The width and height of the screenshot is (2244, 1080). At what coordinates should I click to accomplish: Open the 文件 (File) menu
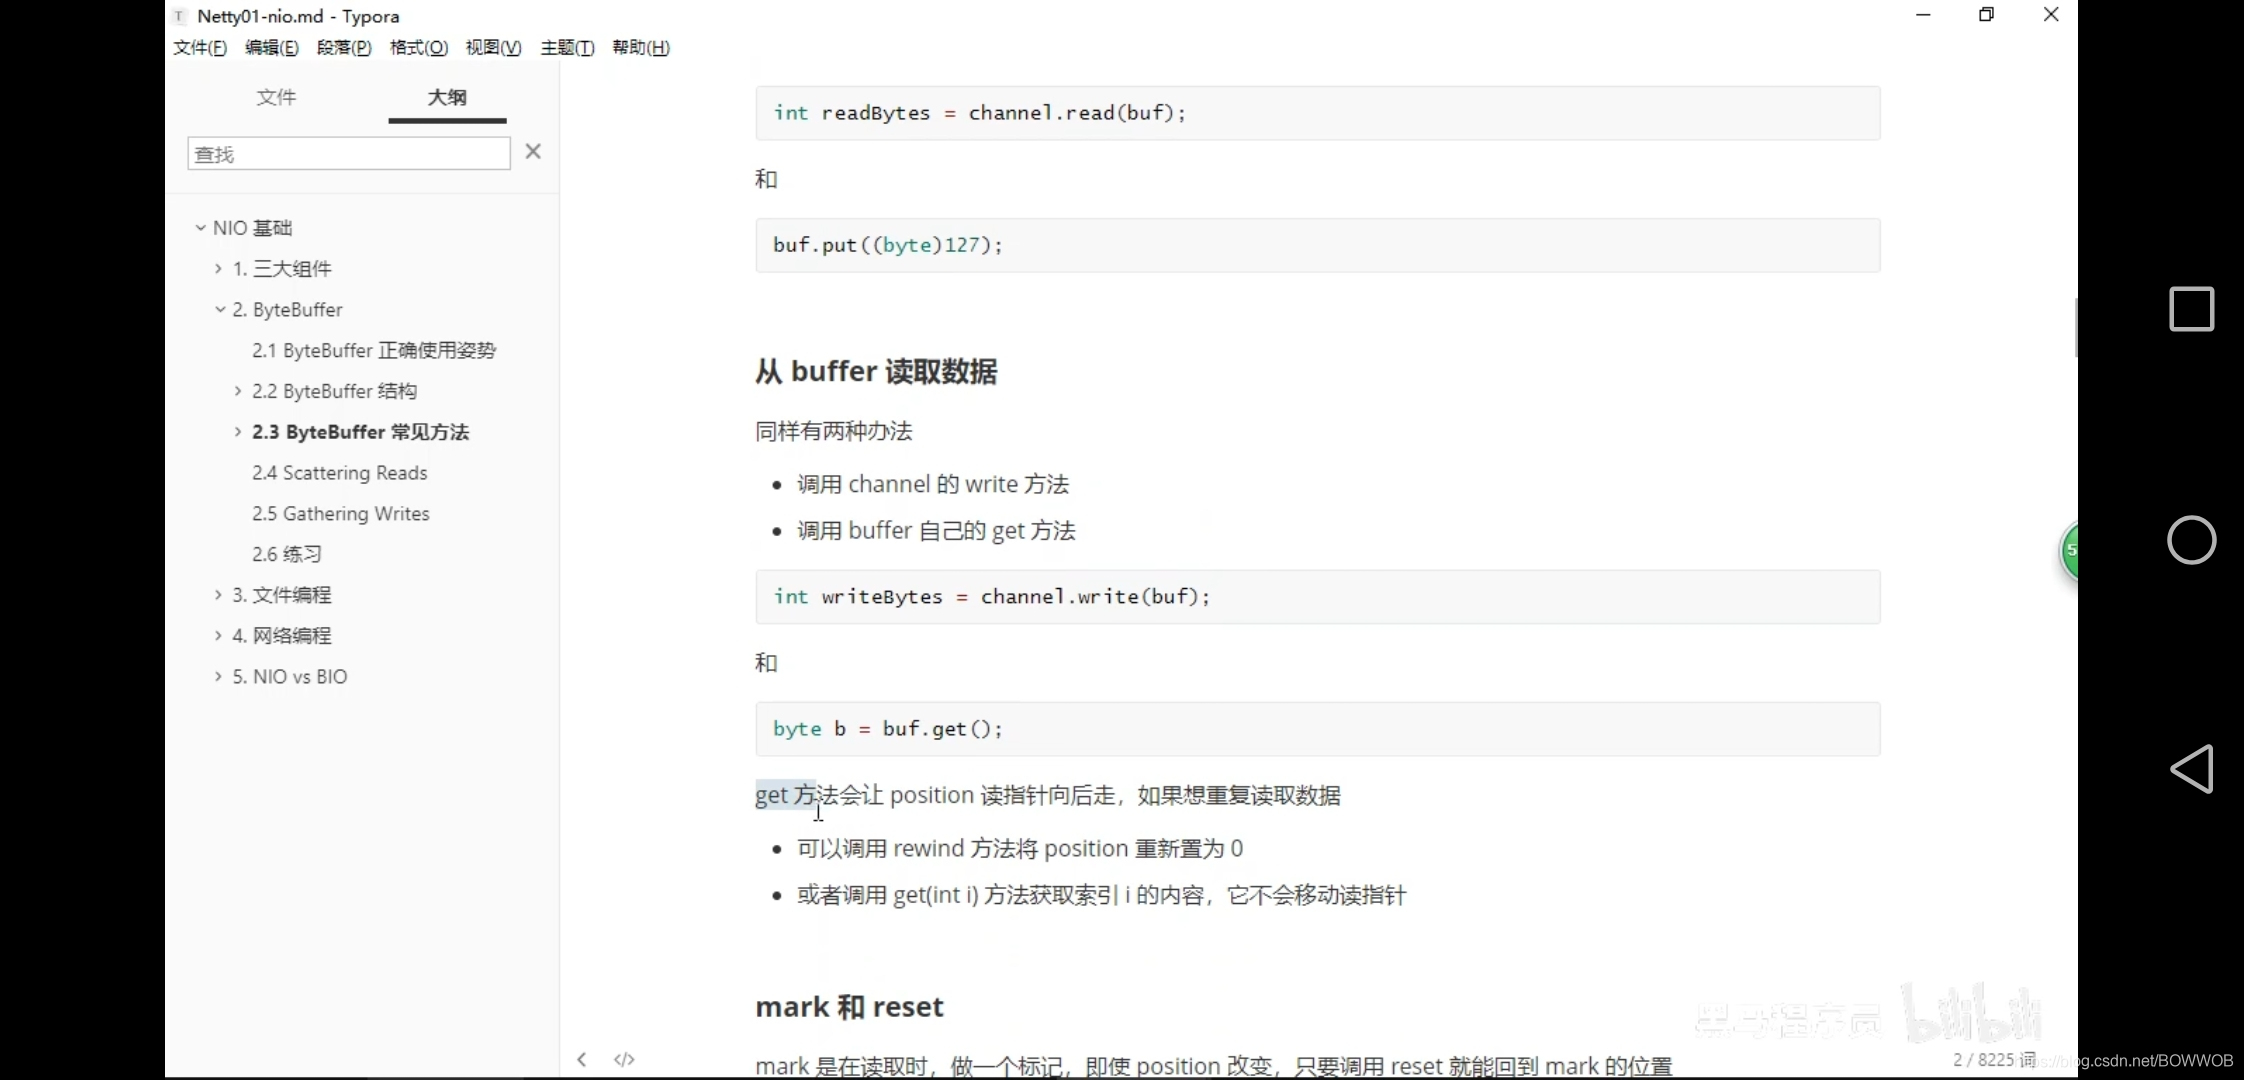tap(199, 47)
